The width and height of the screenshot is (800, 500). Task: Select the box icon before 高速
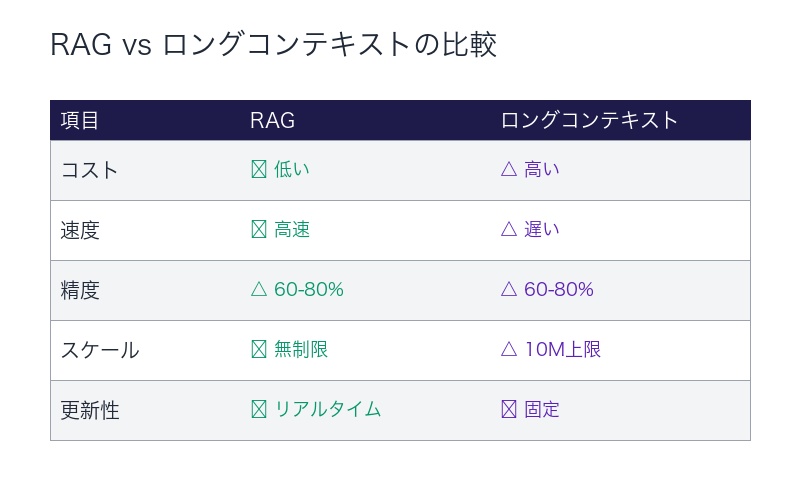(x=259, y=230)
